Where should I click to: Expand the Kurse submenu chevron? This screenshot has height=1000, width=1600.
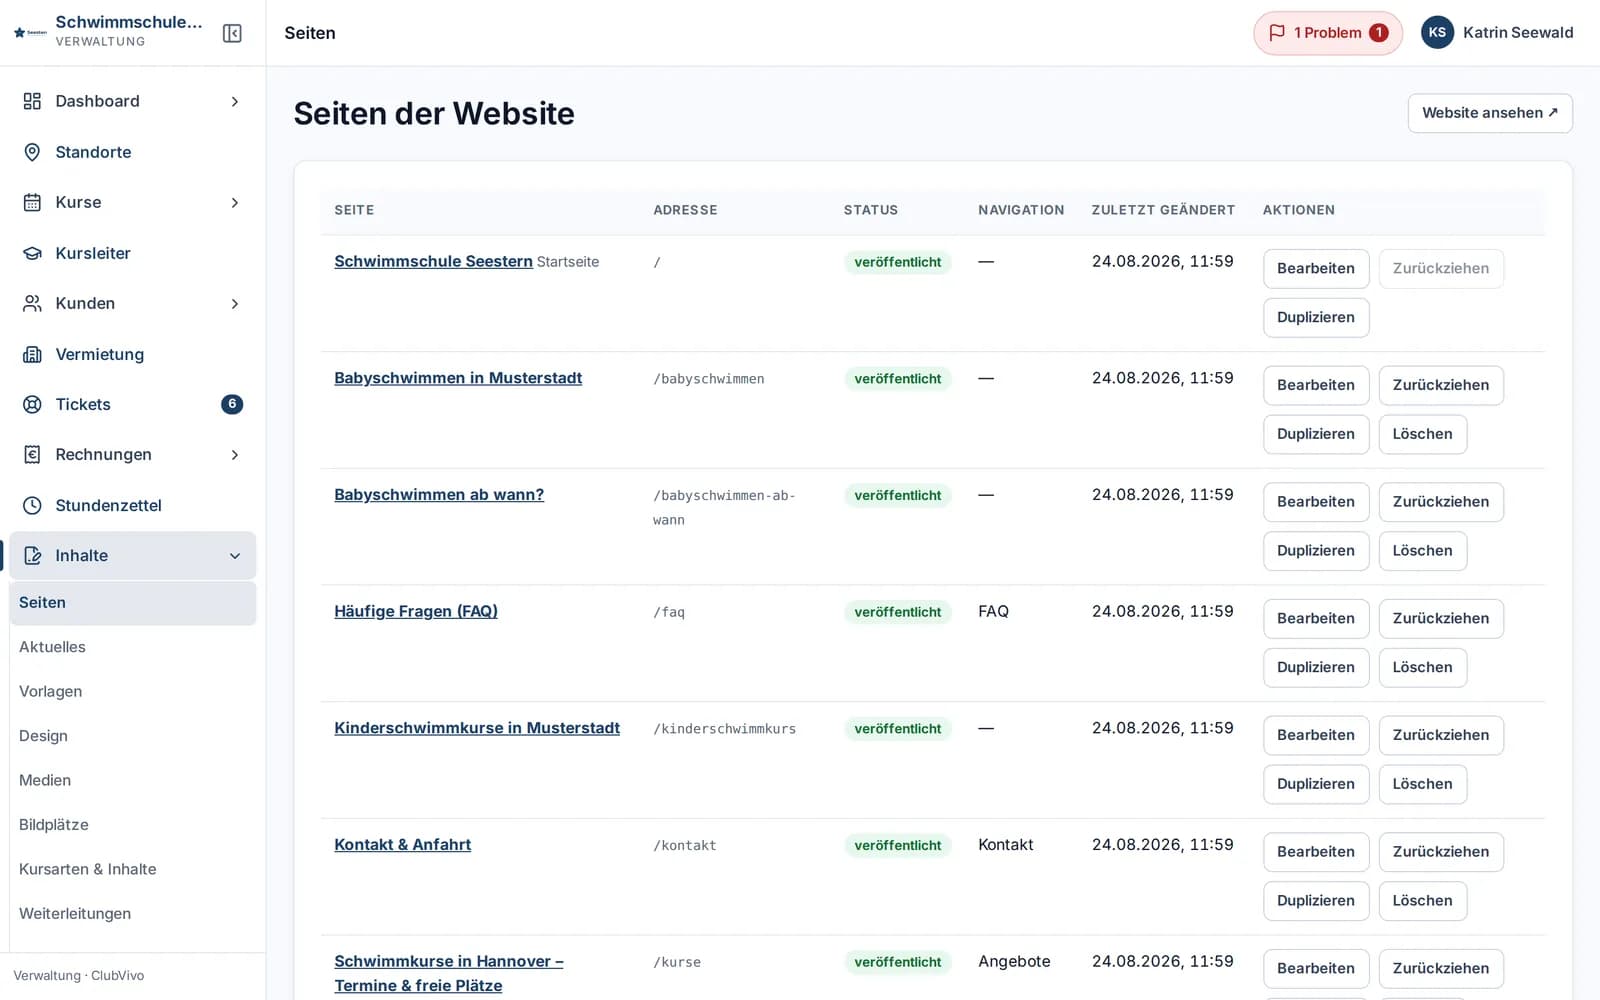235,202
